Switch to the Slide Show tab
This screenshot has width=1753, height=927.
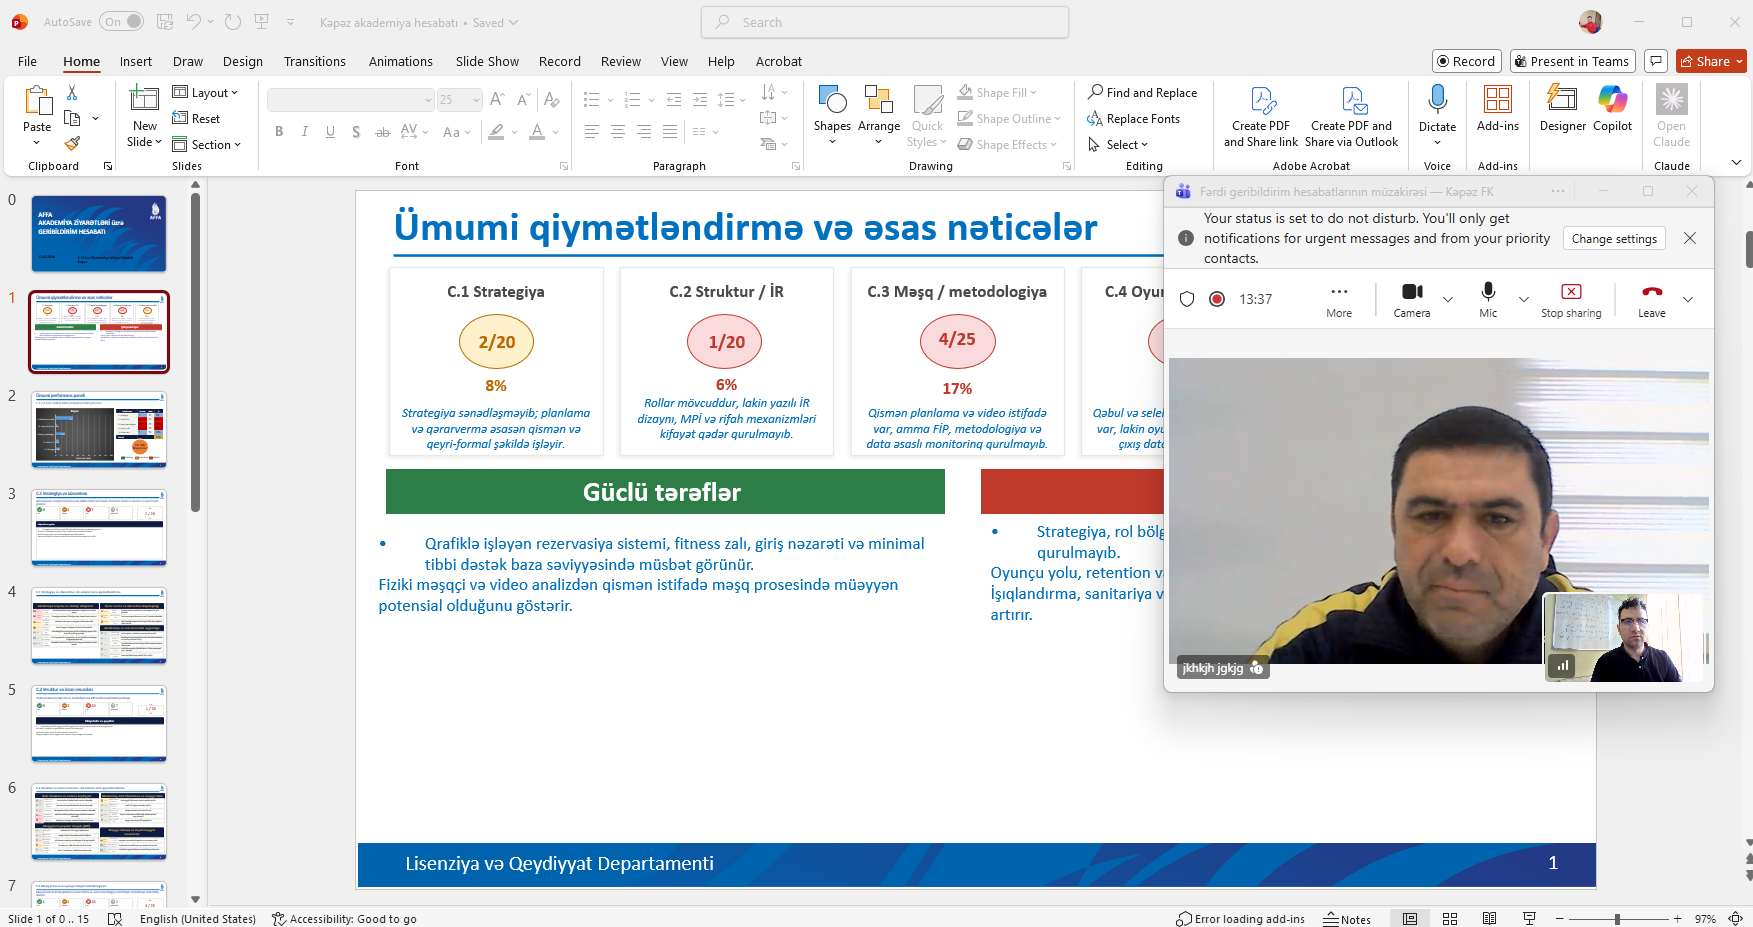point(487,62)
